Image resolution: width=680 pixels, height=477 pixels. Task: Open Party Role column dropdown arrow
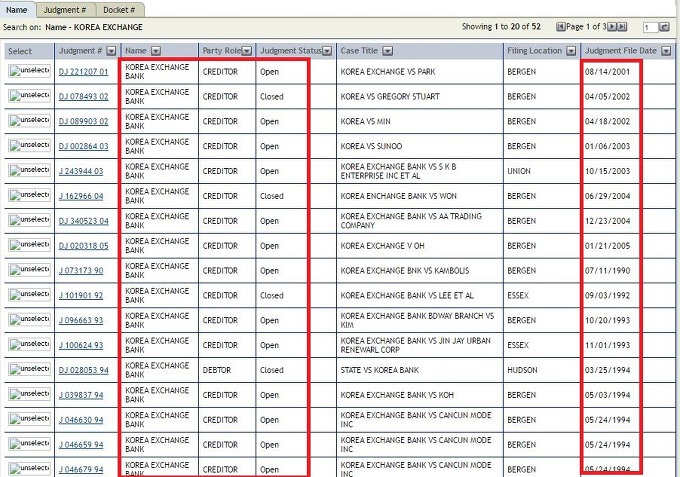pyautogui.click(x=247, y=51)
